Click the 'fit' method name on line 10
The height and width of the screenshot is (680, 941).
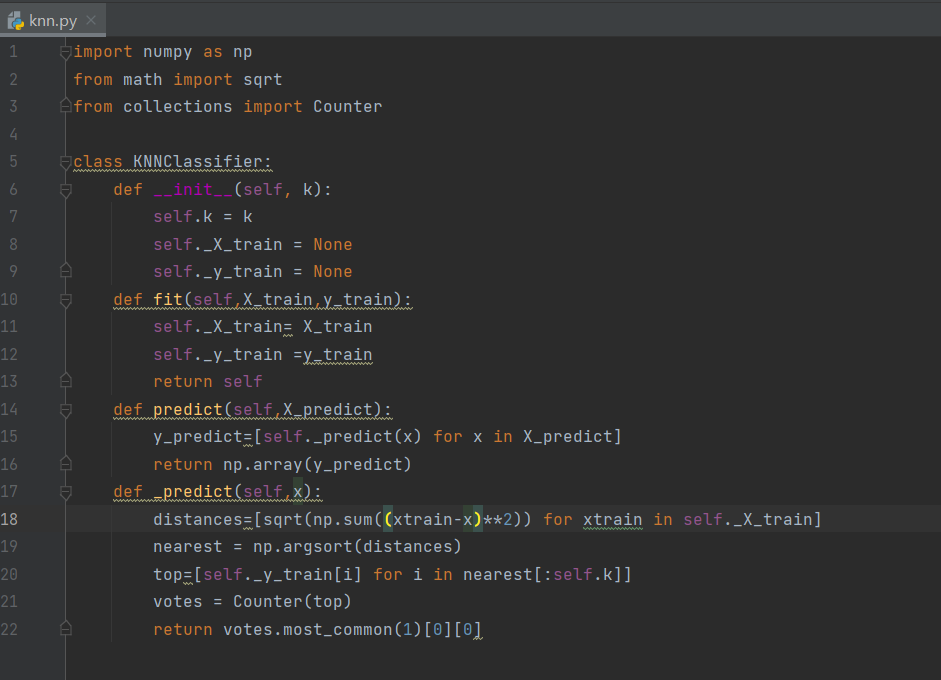point(168,299)
